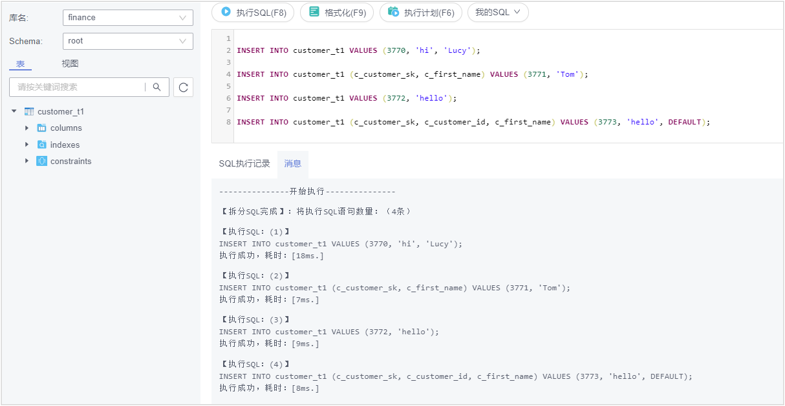785x406 pixels.
Task: Click the 执行成功 耗时 [7ms.] result line
Action: pos(269,299)
